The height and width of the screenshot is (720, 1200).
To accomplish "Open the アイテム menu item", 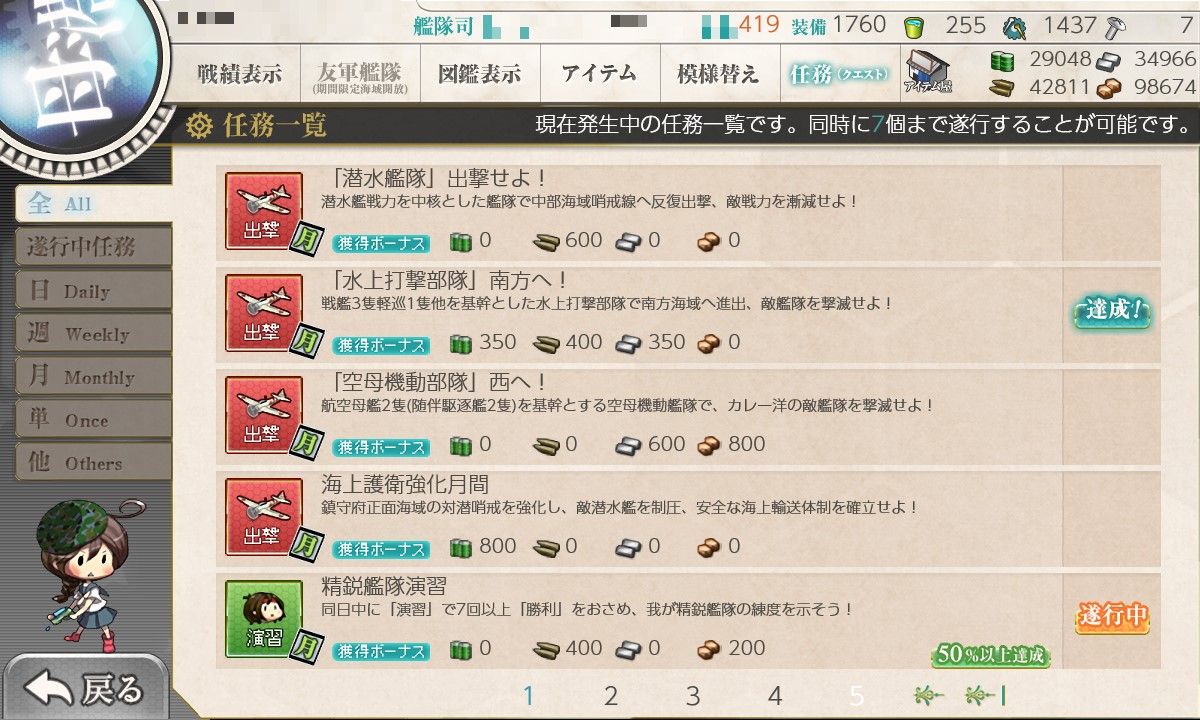I will click(x=599, y=74).
